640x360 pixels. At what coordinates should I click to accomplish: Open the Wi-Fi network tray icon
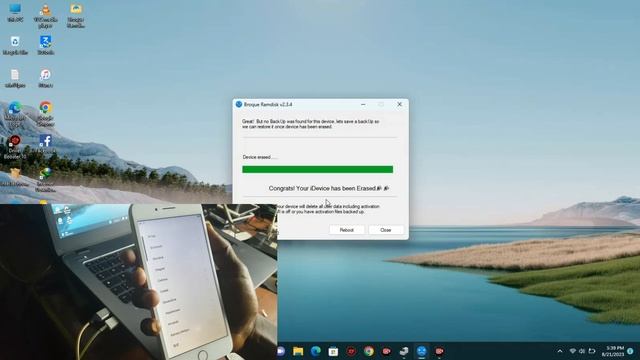click(x=573, y=351)
